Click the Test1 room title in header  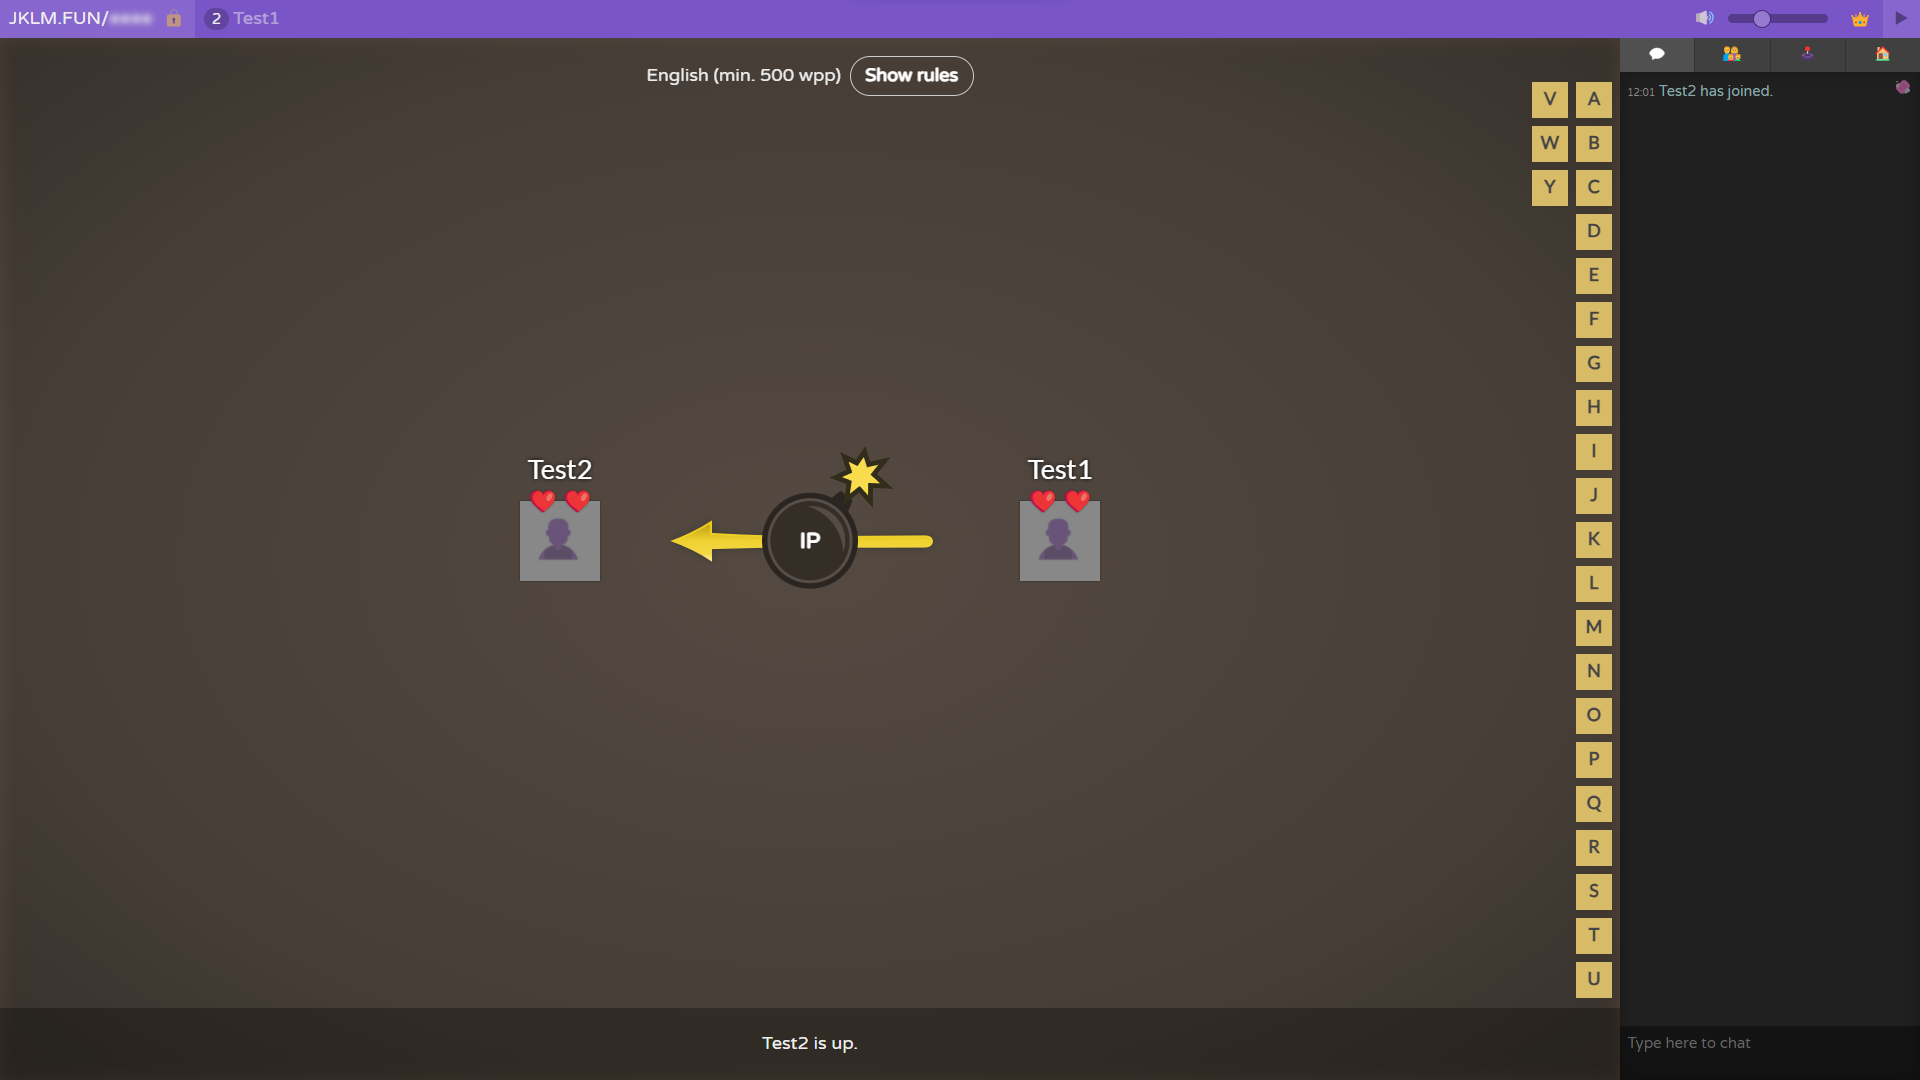coord(256,19)
